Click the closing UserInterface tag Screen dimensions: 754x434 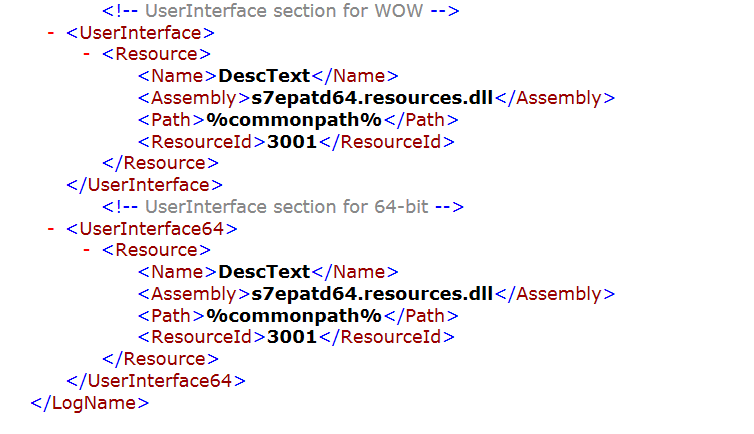pyautogui.click(x=143, y=185)
